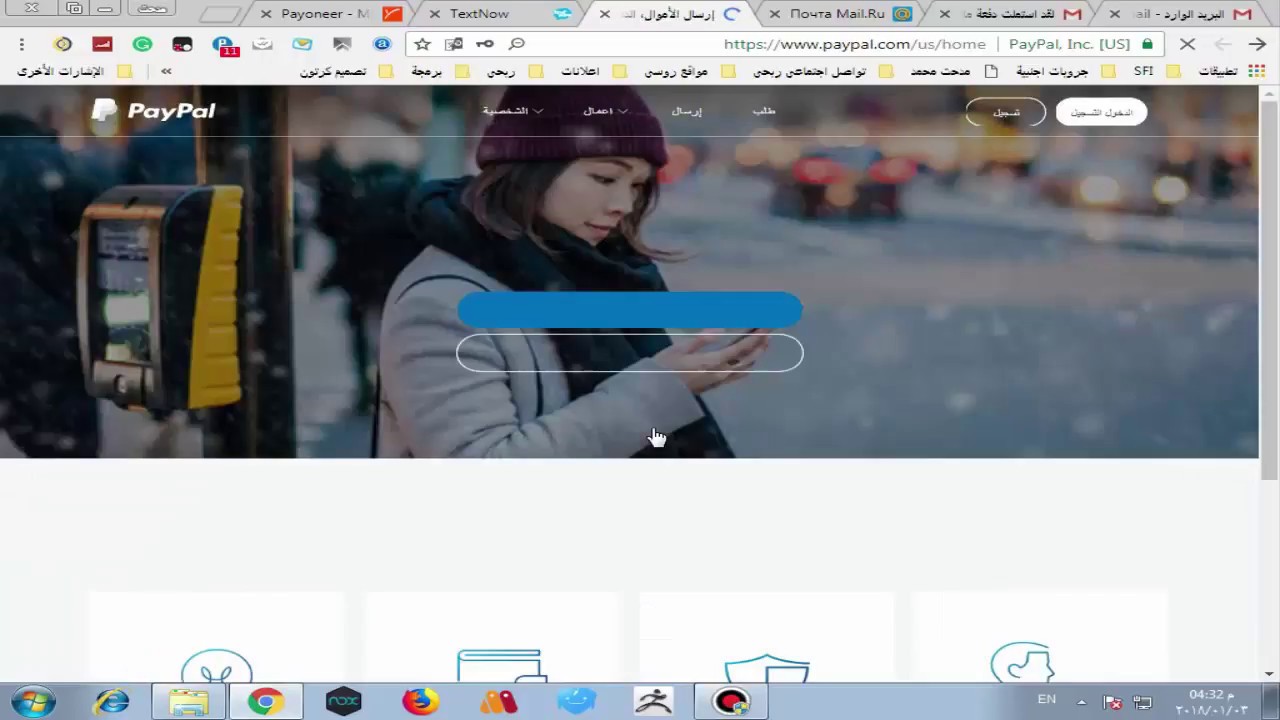
Task: Expand the أعمال dropdown in PayPal nav
Action: click(x=604, y=111)
